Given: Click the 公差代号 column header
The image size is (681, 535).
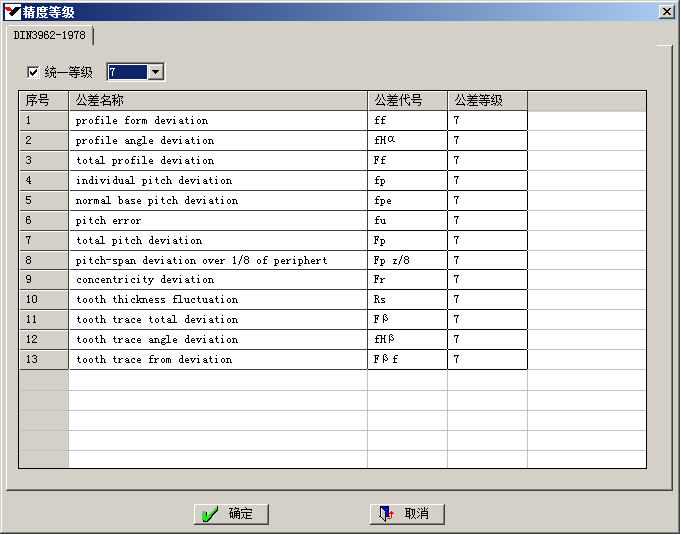Looking at the screenshot, I should coord(407,100).
